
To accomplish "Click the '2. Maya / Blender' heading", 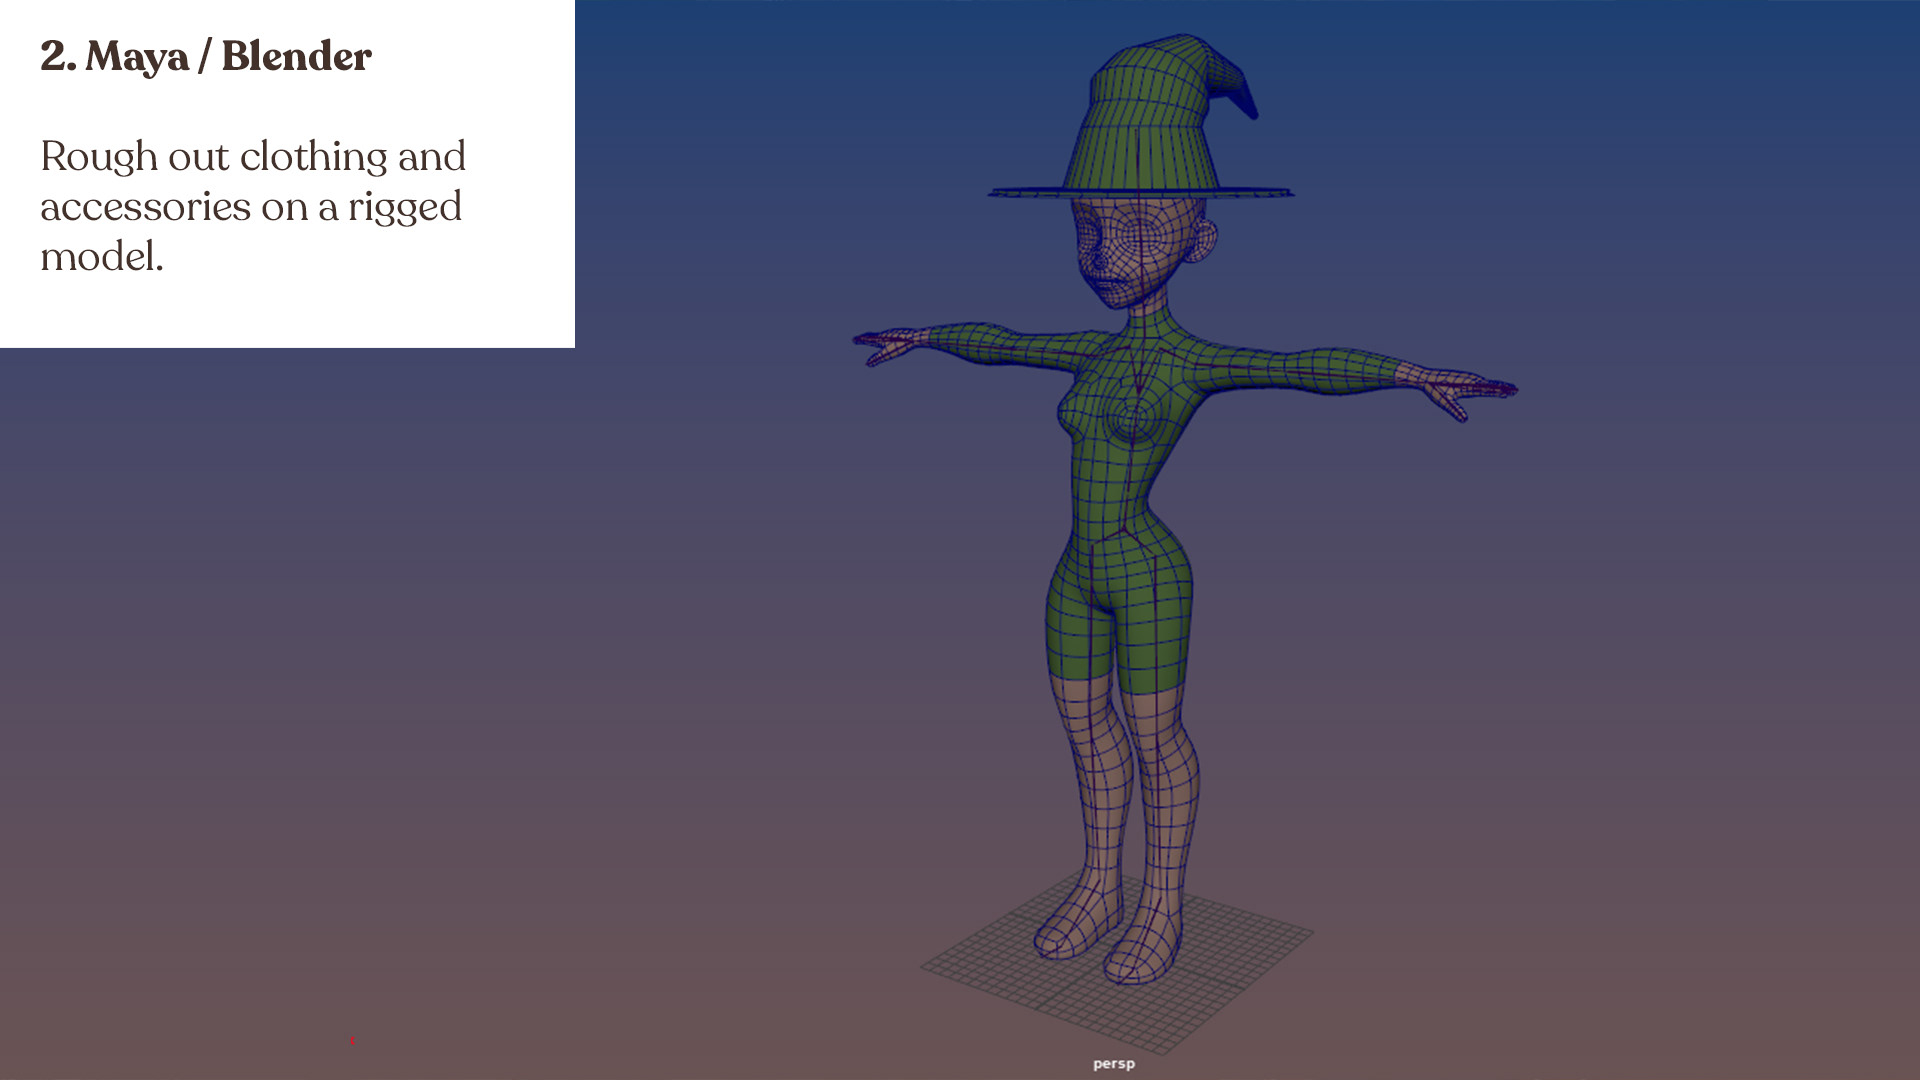I will click(206, 57).
